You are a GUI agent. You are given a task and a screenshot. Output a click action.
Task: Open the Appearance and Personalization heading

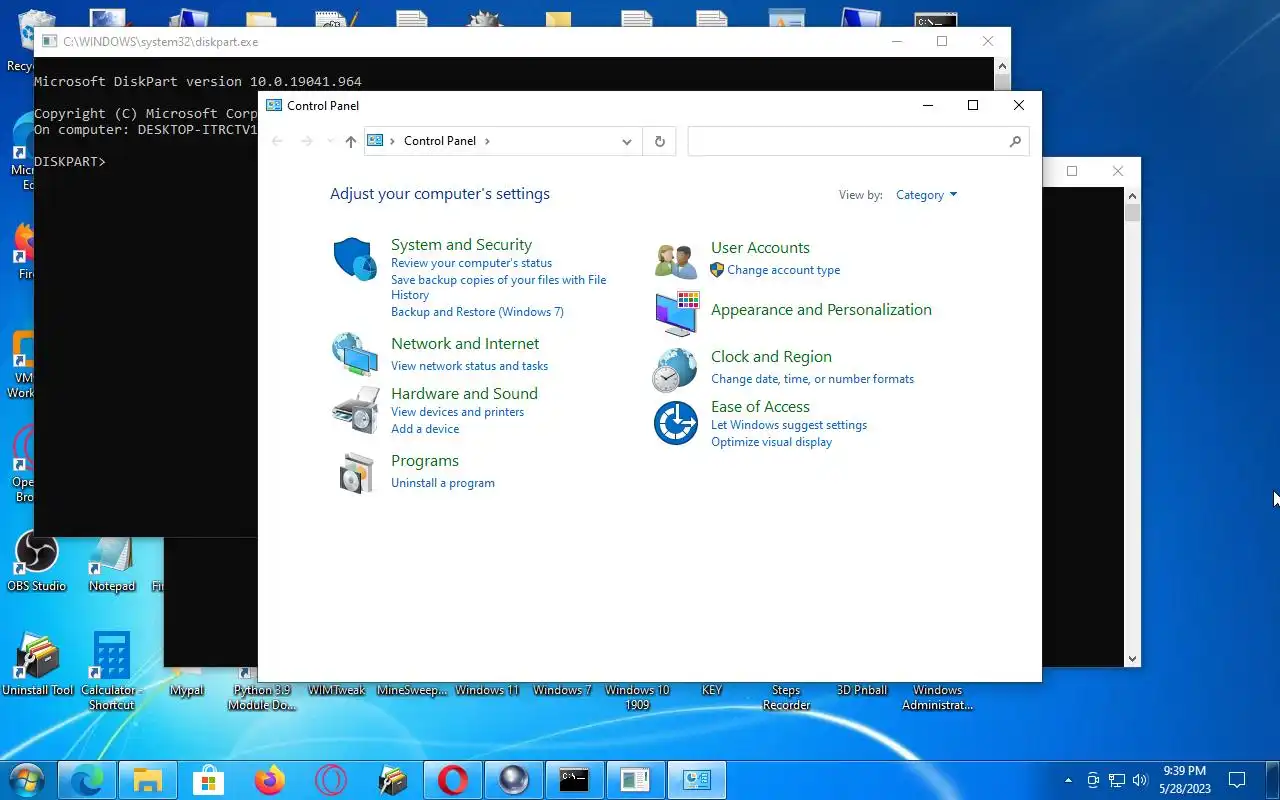coord(821,310)
